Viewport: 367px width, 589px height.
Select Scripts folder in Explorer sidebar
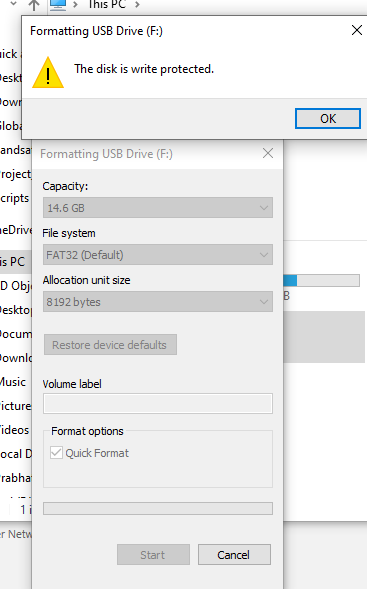pos(14,198)
